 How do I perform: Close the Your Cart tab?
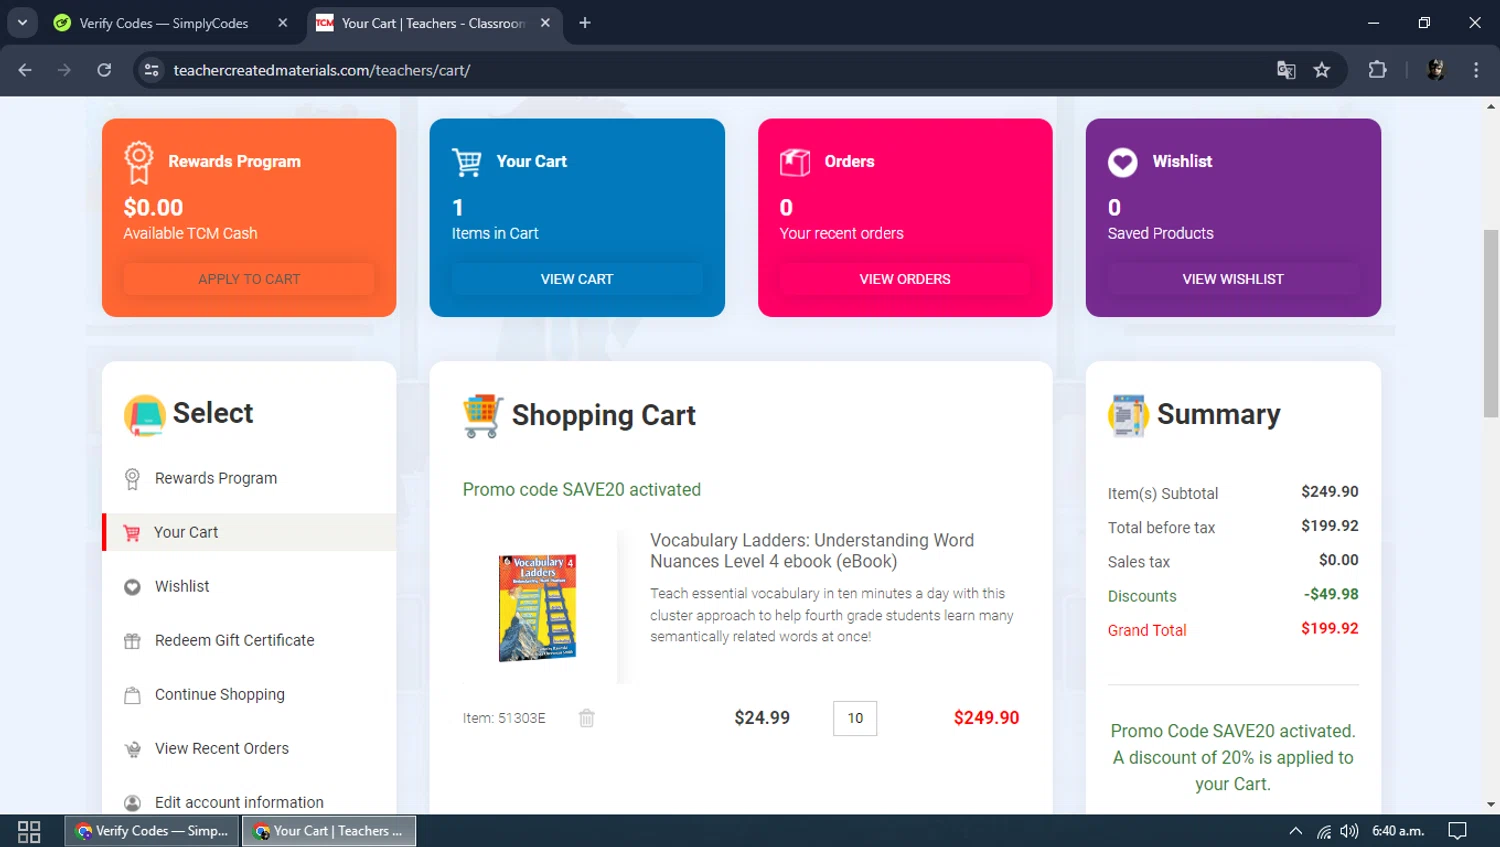(545, 23)
